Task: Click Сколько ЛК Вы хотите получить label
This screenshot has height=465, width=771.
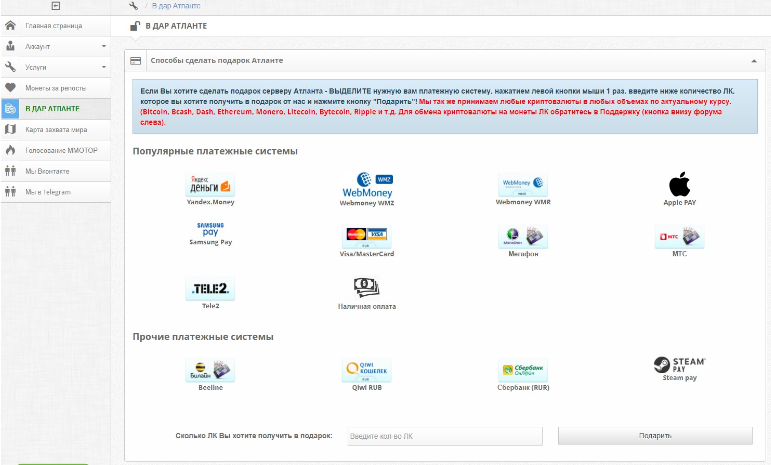Action: (x=254, y=436)
